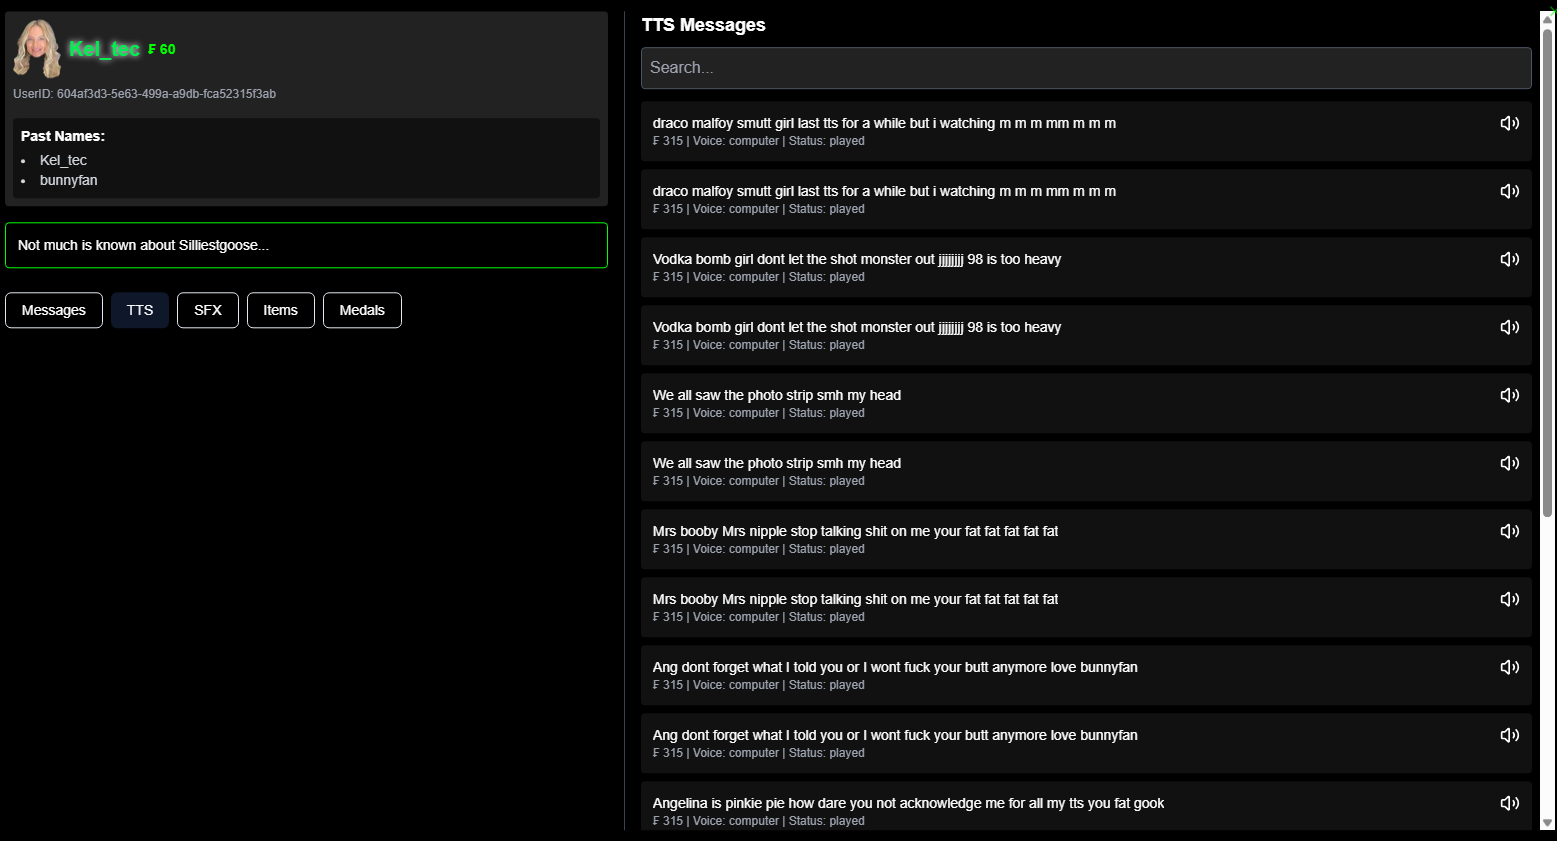Click the Kel_tec profile avatar

pos(37,49)
